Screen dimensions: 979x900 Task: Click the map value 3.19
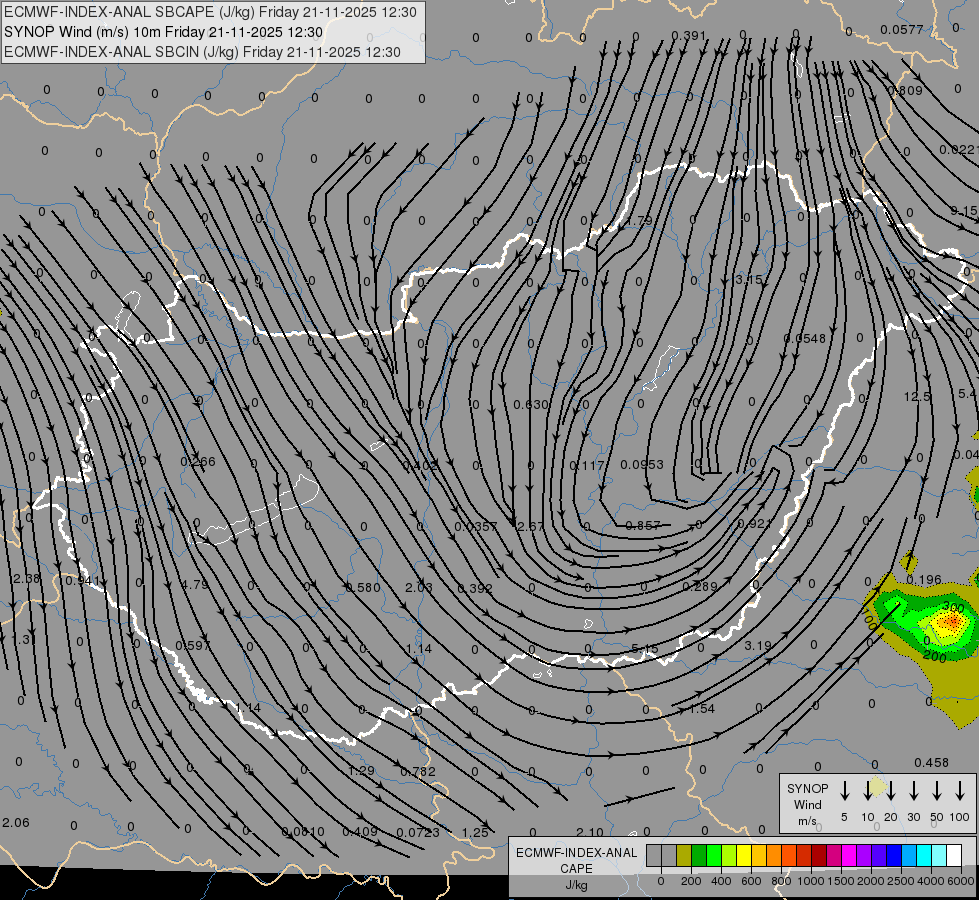(758, 646)
